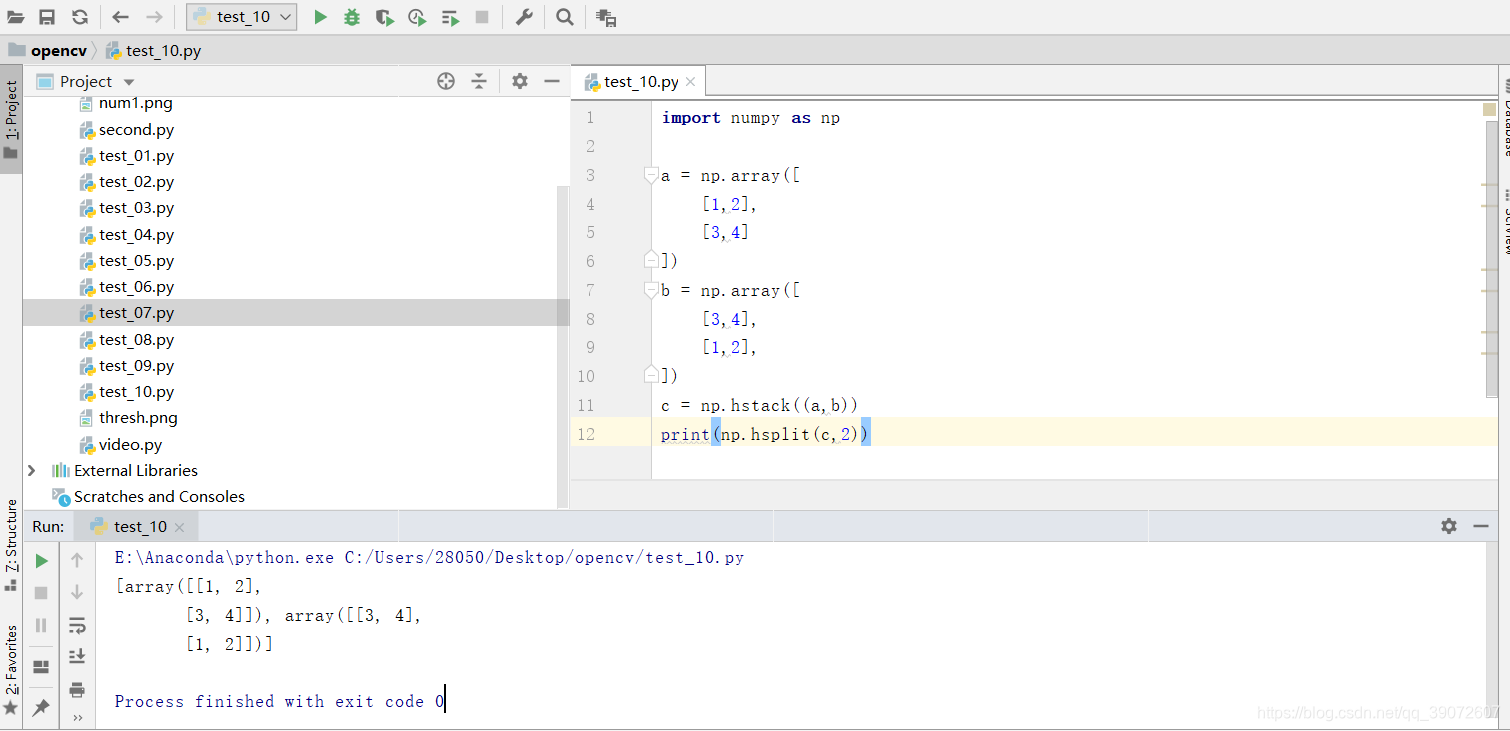Open the test_10 run configuration dropdown
The width and height of the screenshot is (1510, 731).
[x=242, y=17]
